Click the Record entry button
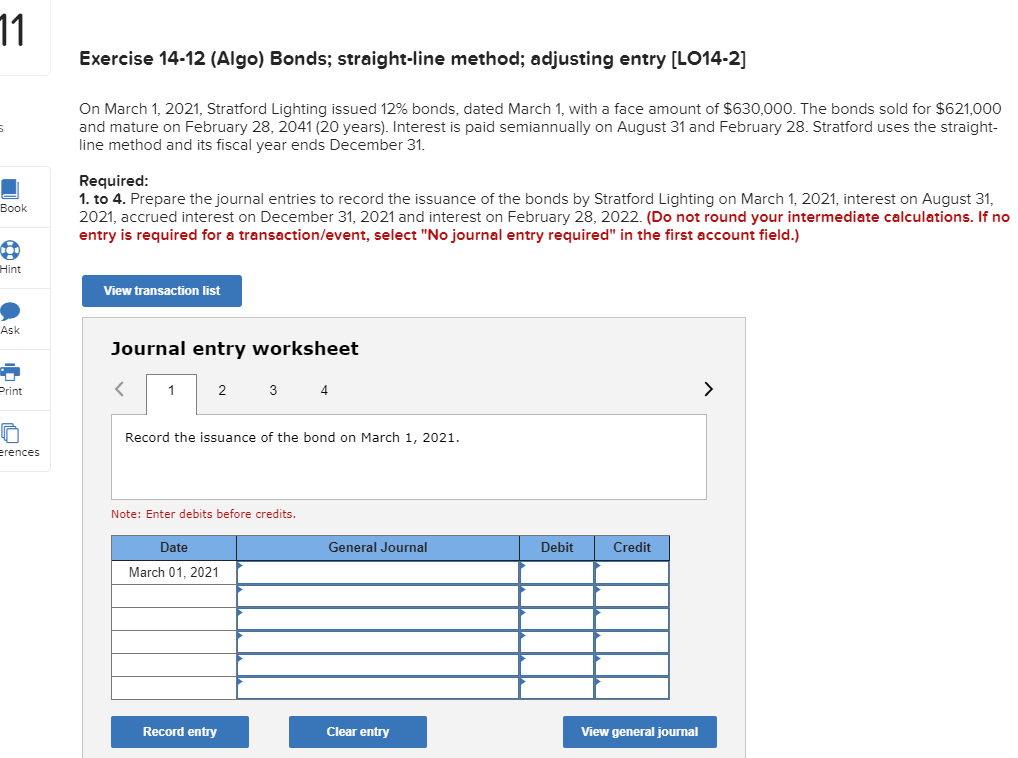The width and height of the screenshot is (1018, 758). (x=179, y=731)
